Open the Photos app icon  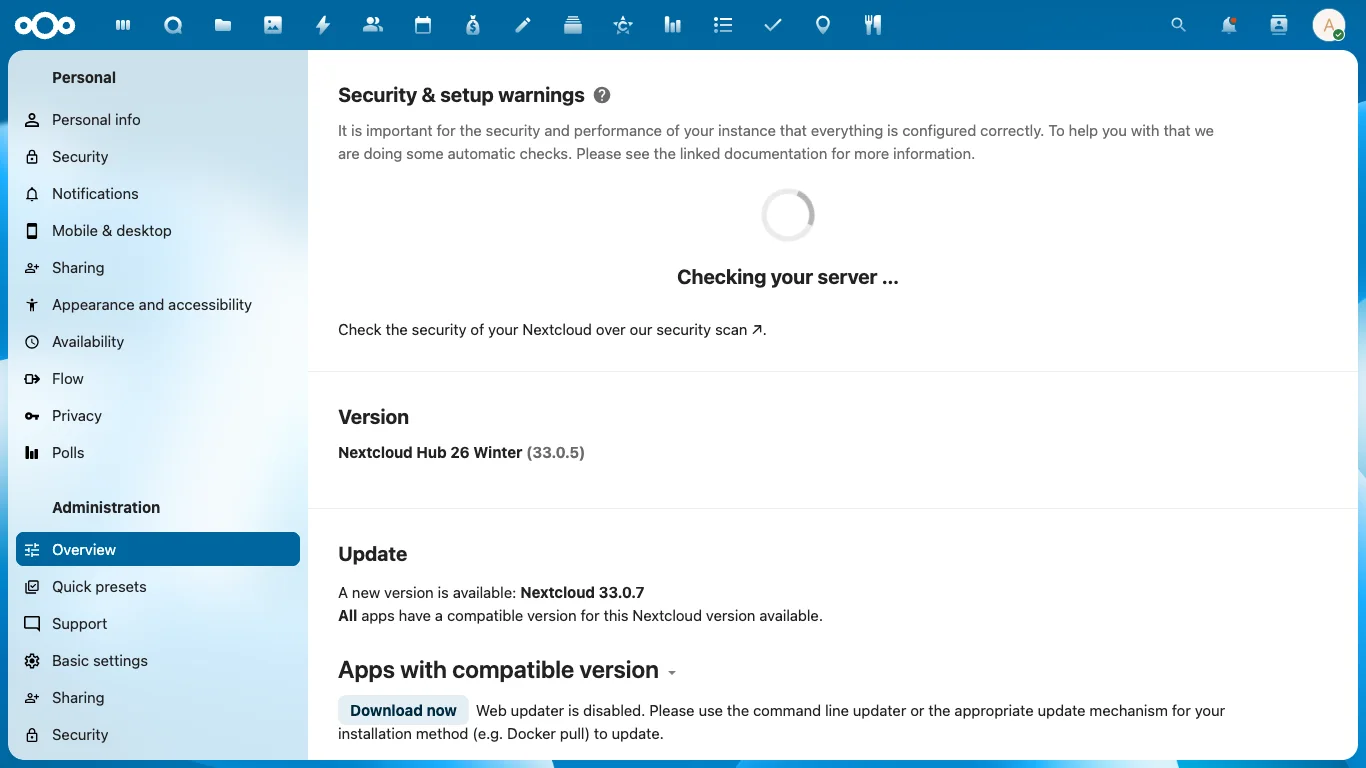point(273,25)
